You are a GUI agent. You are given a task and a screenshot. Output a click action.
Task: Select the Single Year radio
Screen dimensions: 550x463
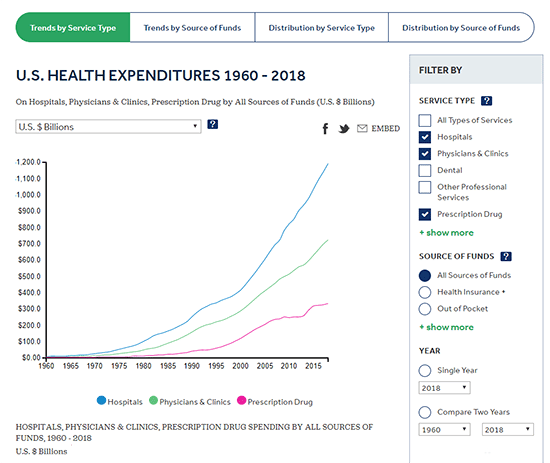(x=425, y=370)
